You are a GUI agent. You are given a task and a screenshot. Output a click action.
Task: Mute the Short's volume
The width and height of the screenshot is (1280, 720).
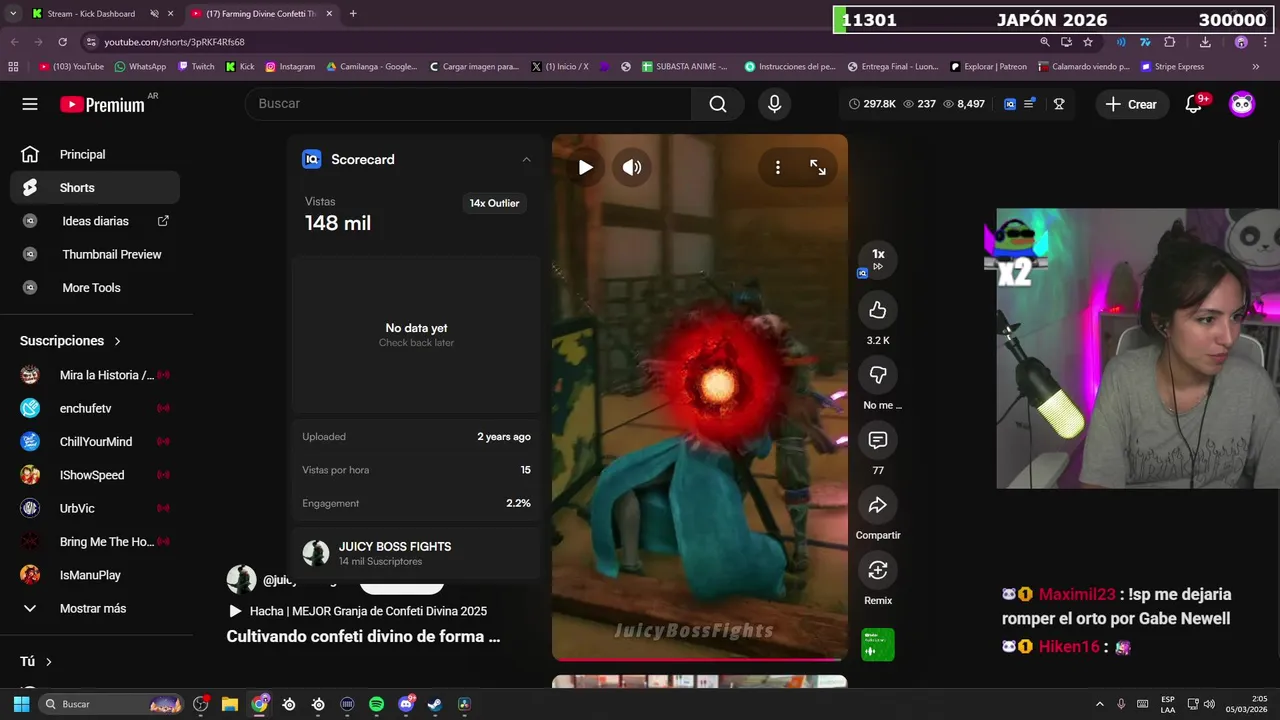632,167
